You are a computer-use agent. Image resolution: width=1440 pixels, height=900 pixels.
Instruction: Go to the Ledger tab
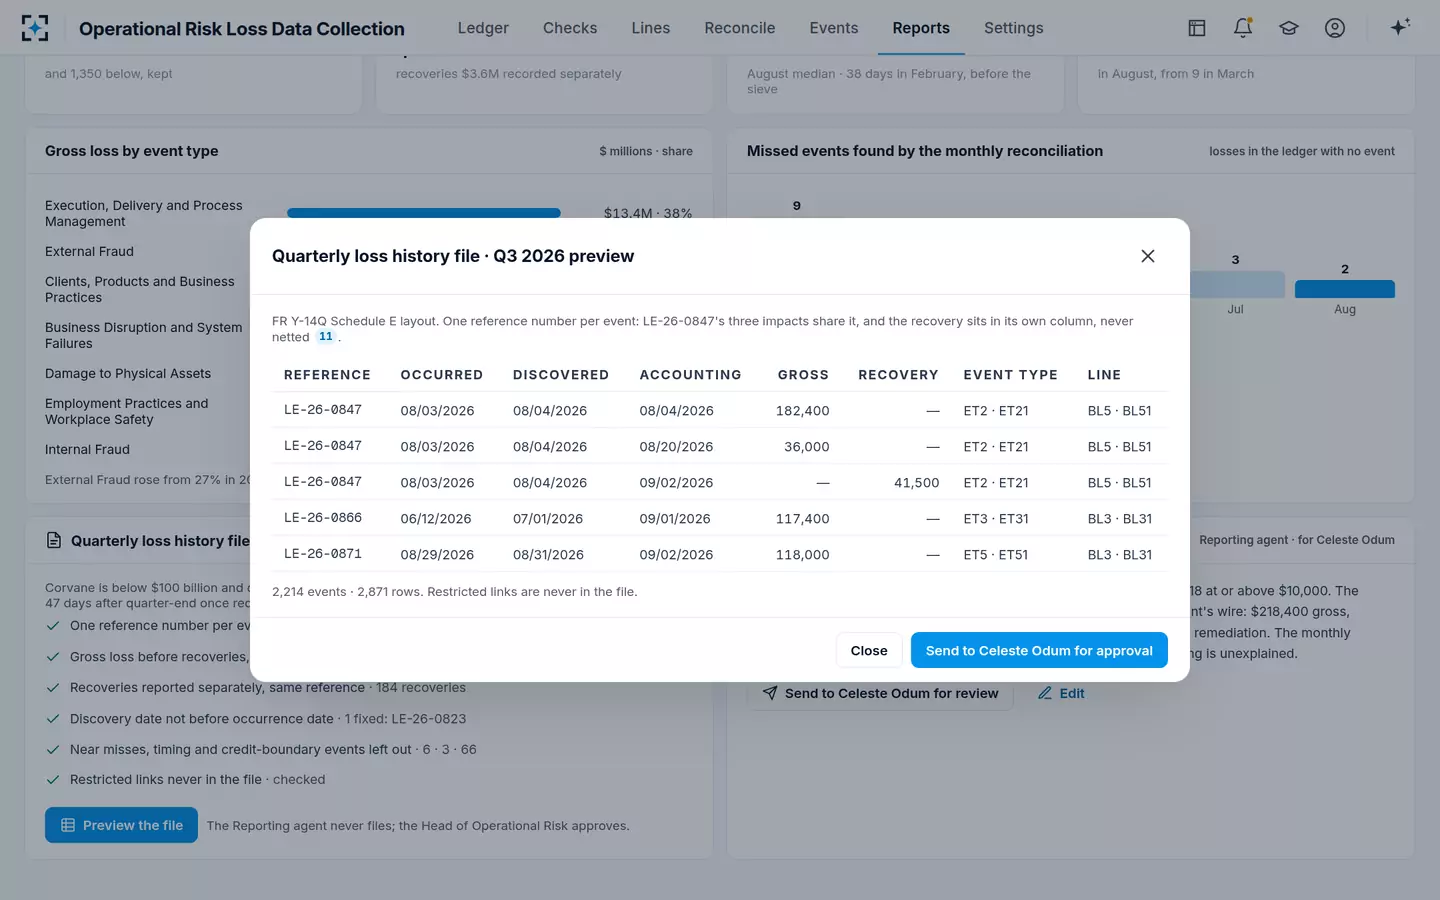tap(483, 28)
